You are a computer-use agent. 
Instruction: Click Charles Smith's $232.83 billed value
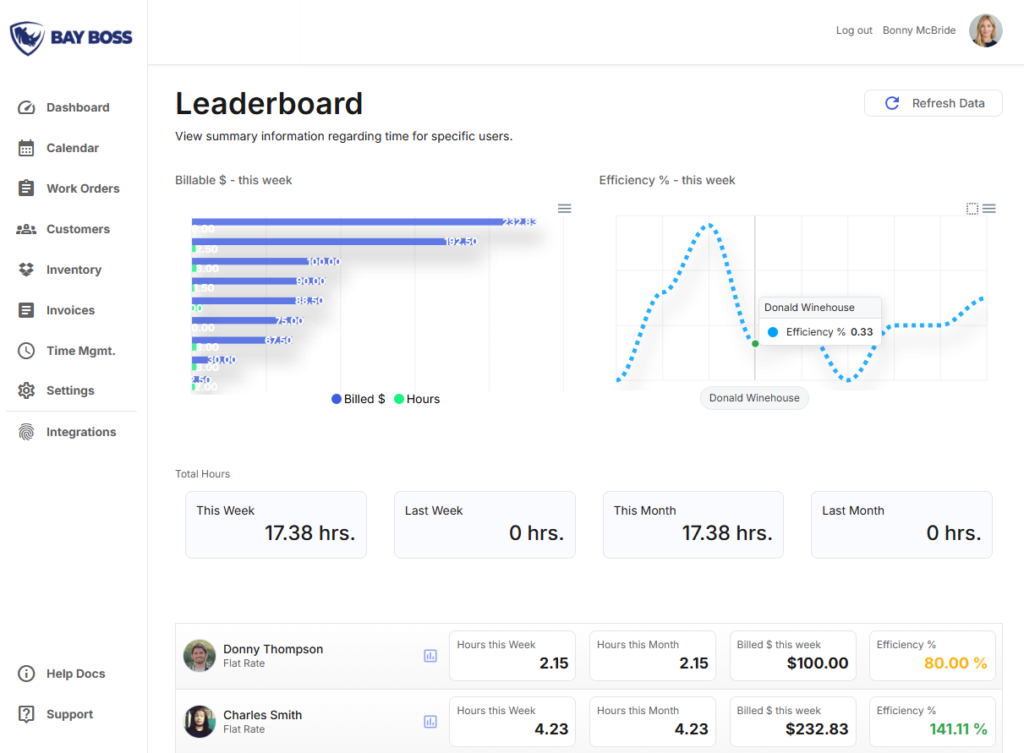(x=817, y=729)
